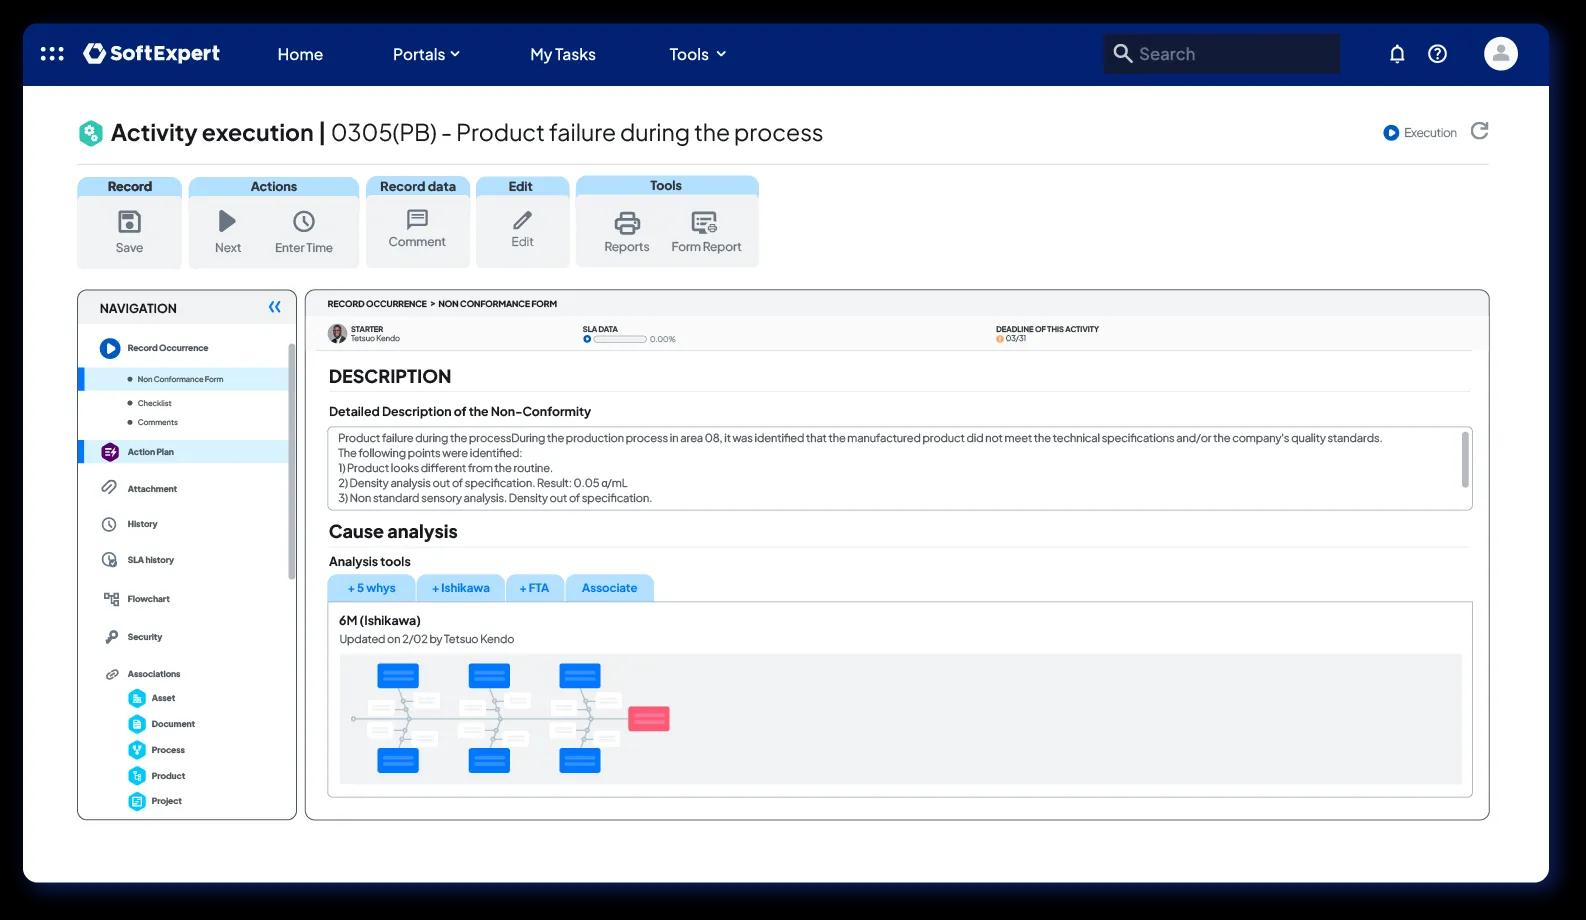Viewport: 1586px width, 920px height.
Task: Click the Document hexagon icon
Action: [137, 724]
